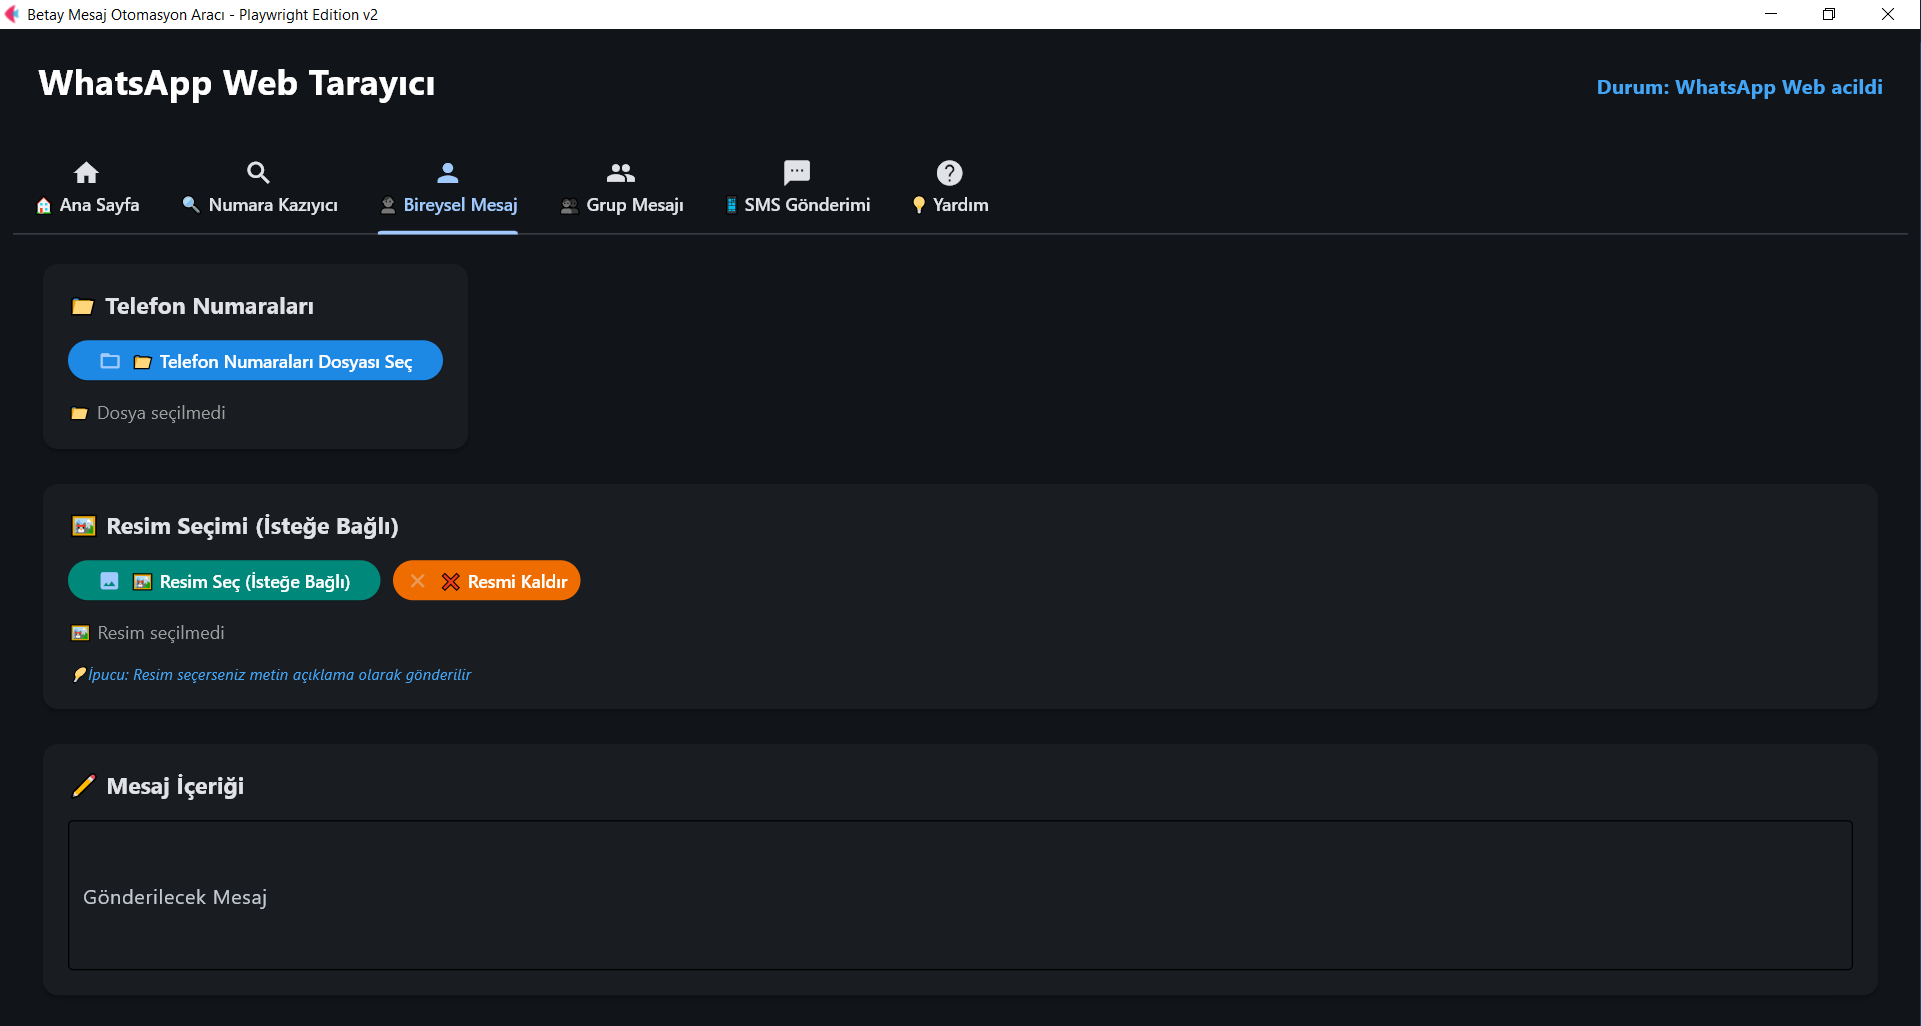
Task: Click the Telefon Numaraları section heading
Action: (x=209, y=306)
